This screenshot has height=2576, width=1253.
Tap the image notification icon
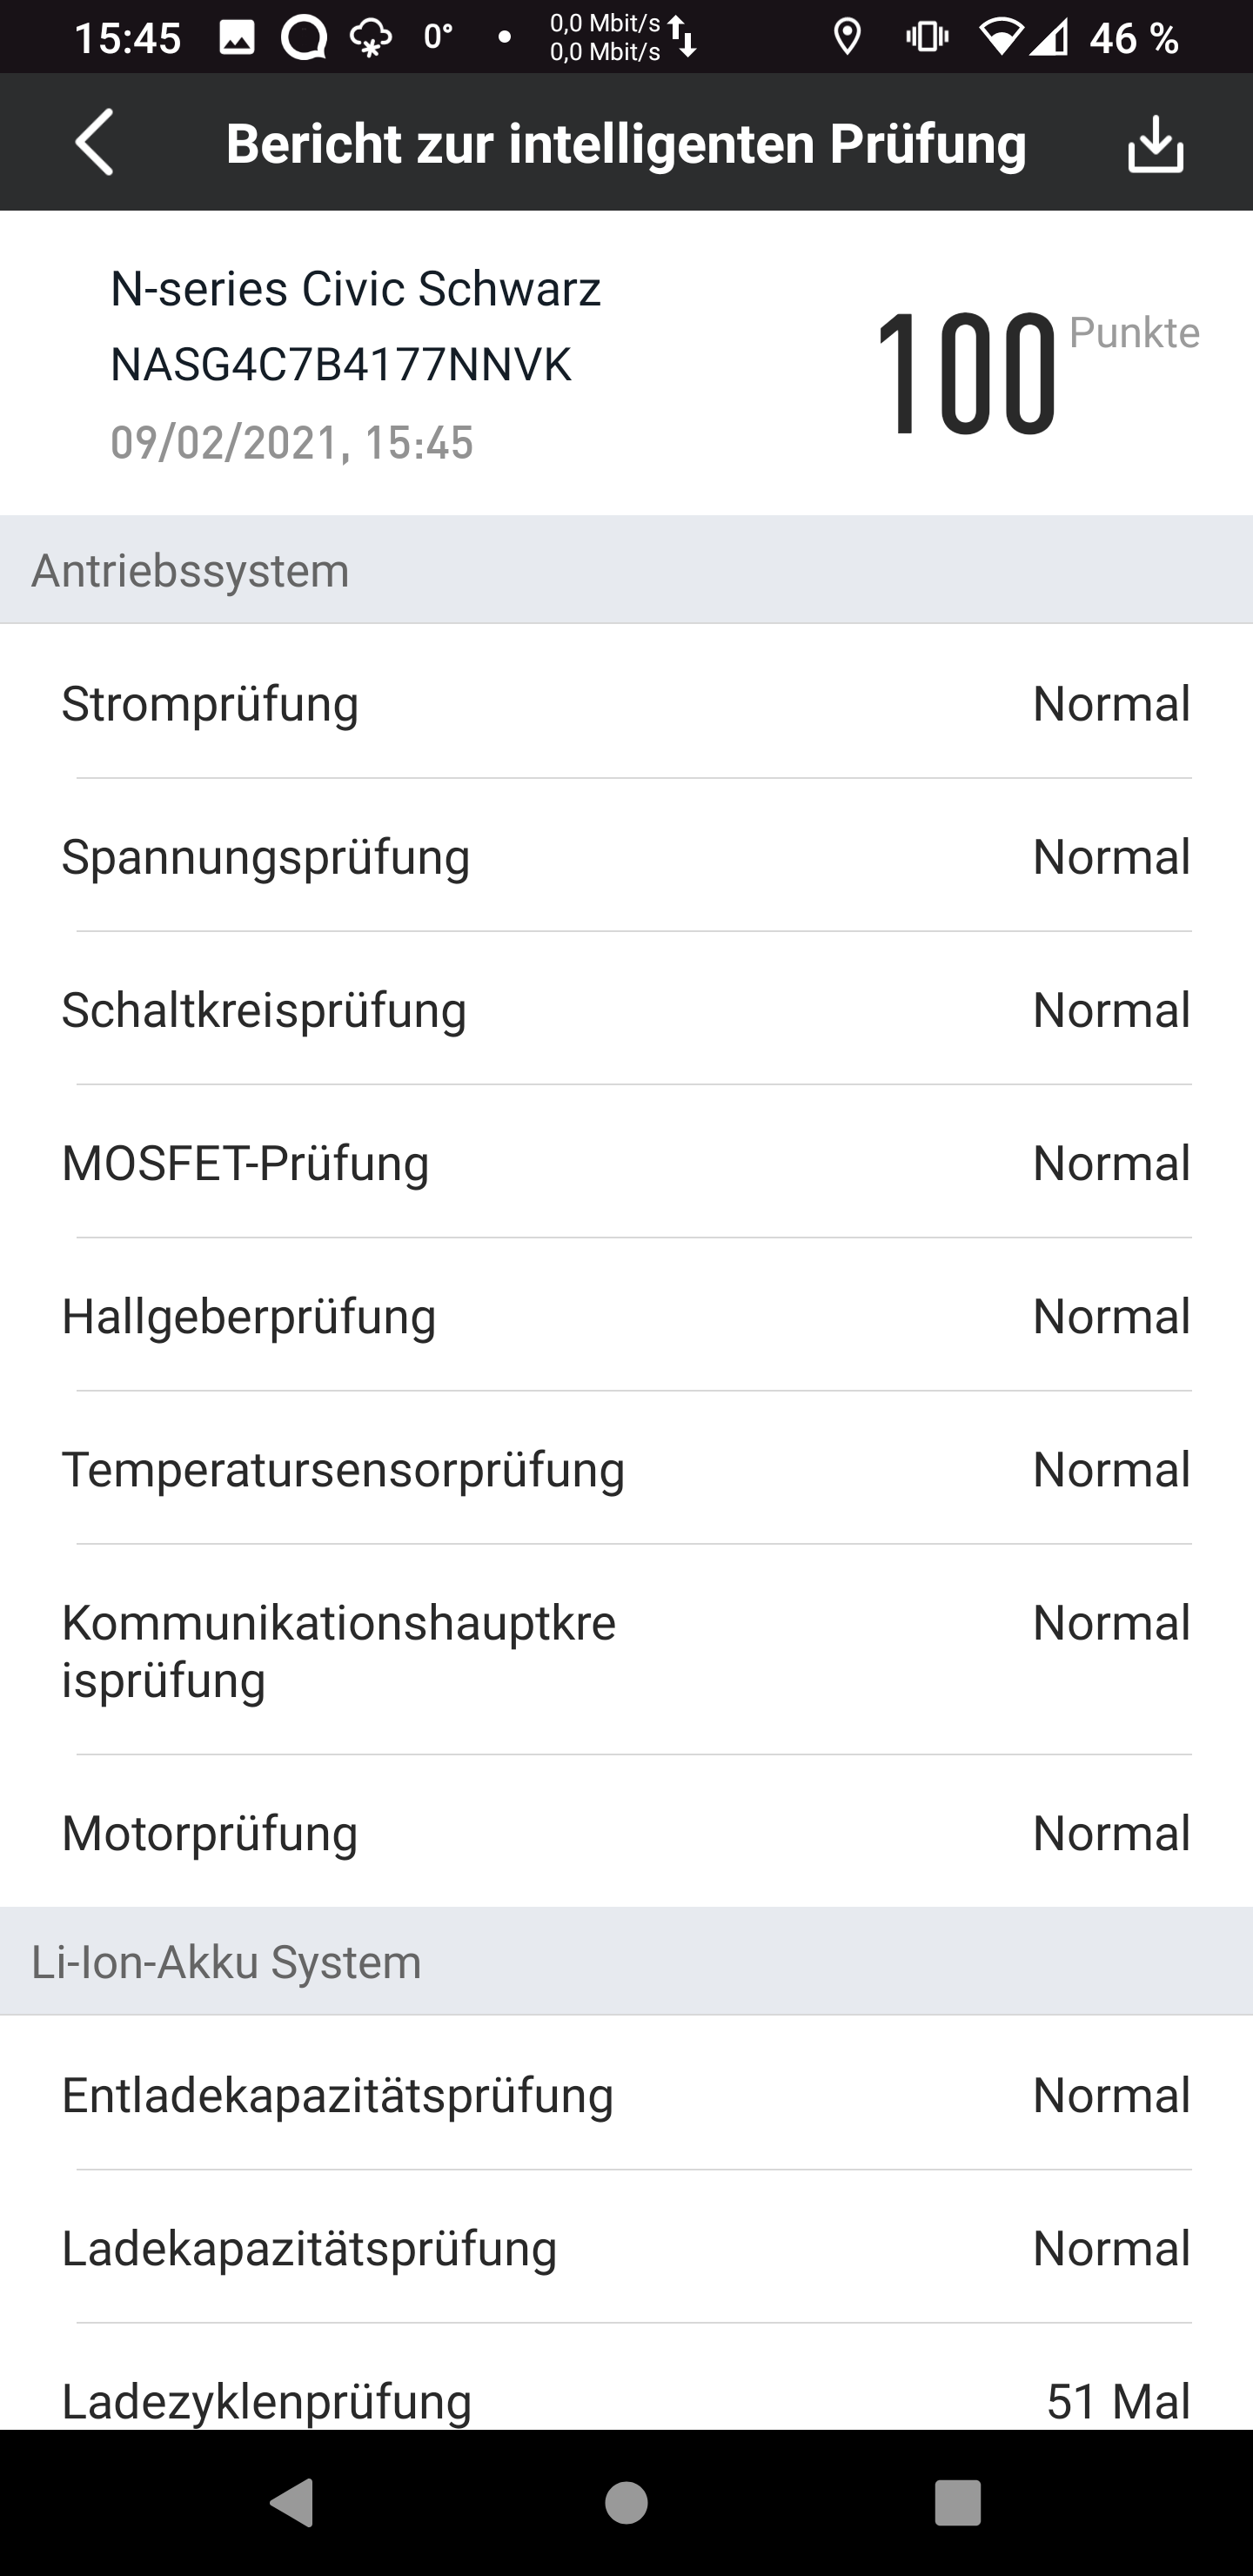point(237,38)
